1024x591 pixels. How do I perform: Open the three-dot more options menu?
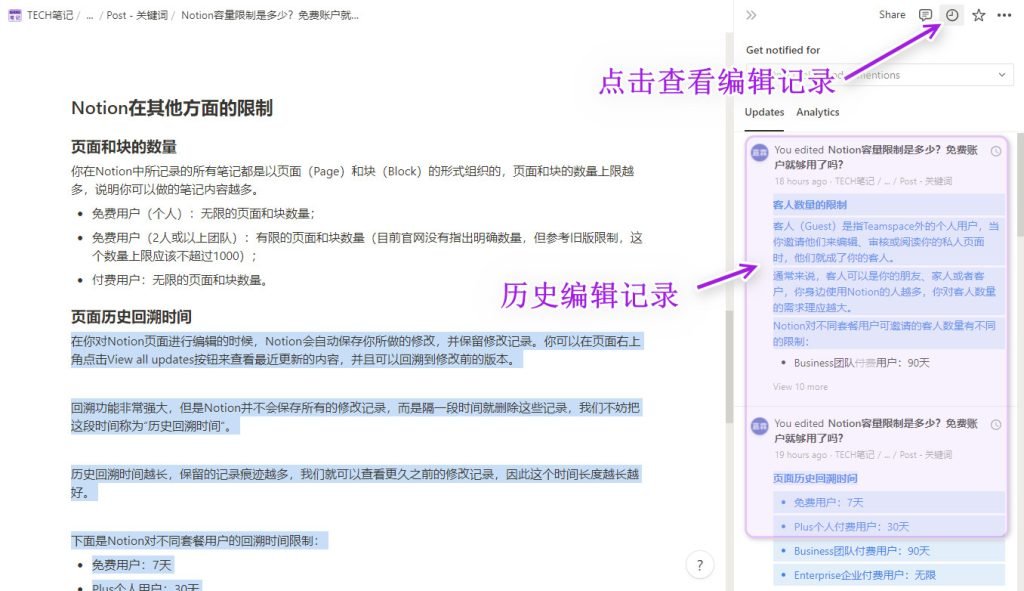point(1004,15)
